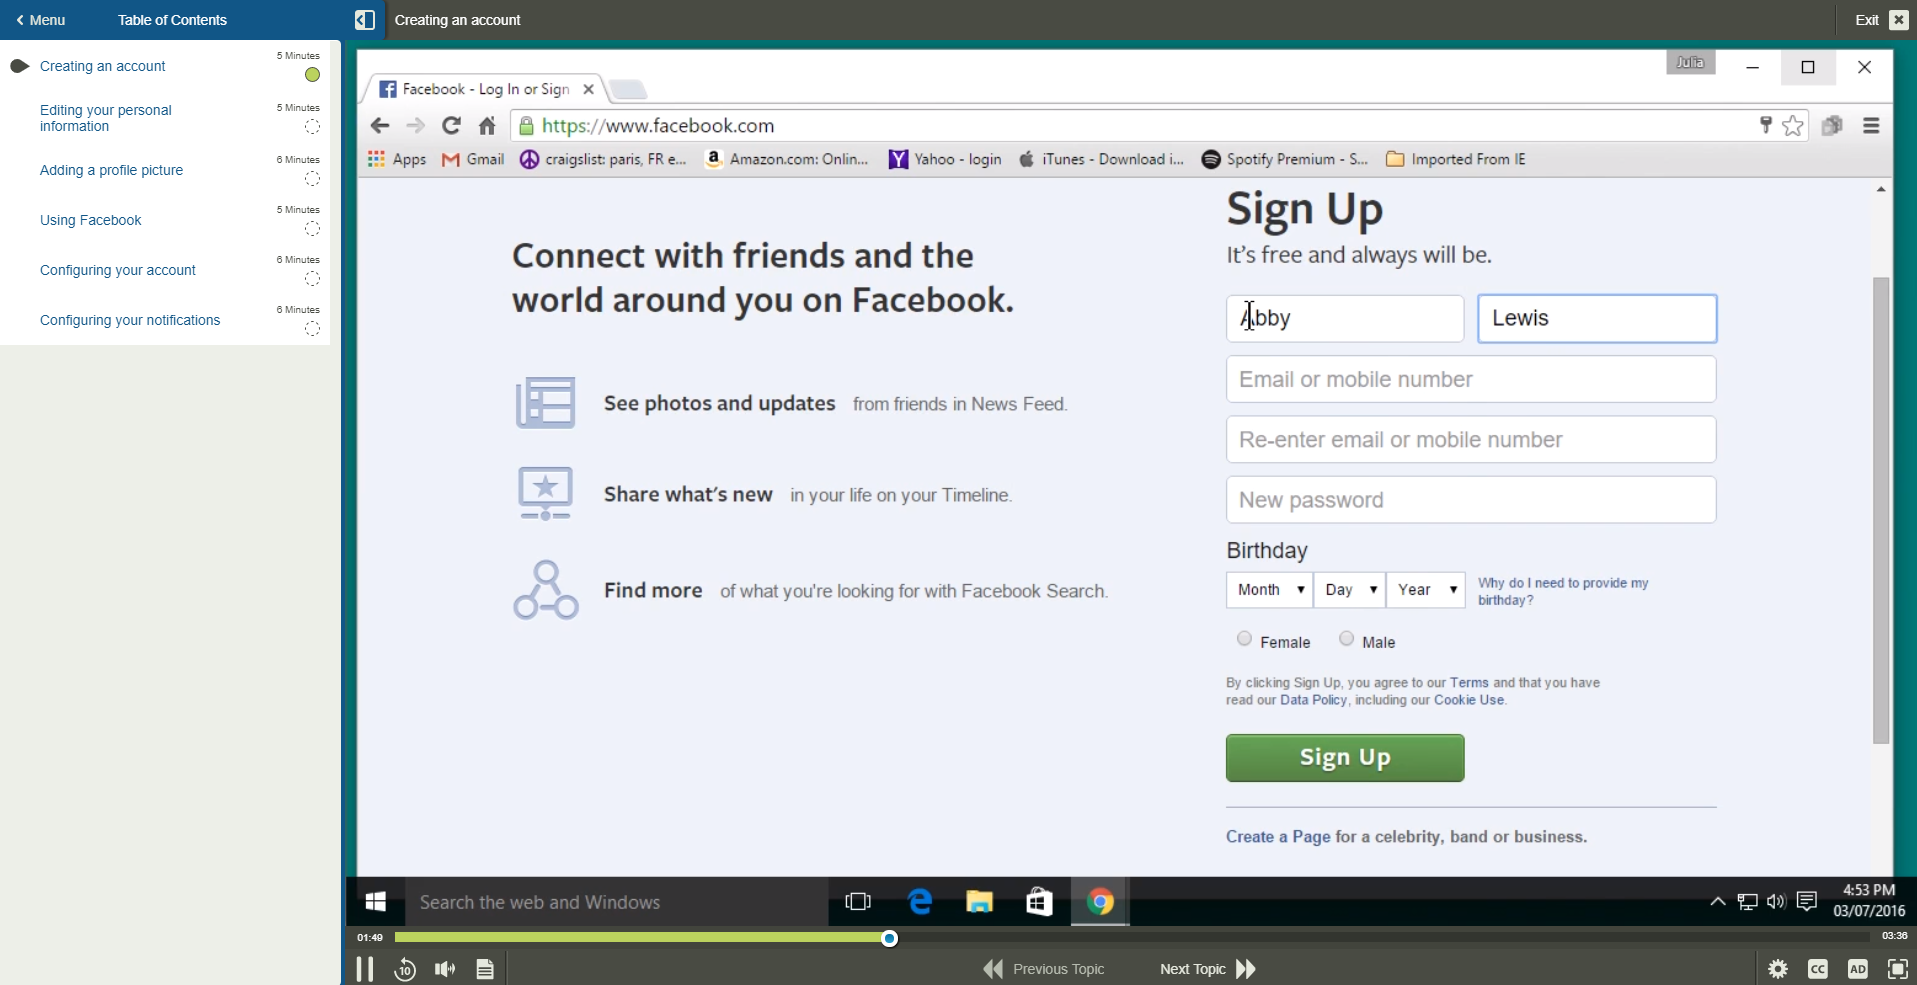Click the green Sign Up button
The image size is (1917, 985).
(x=1344, y=757)
